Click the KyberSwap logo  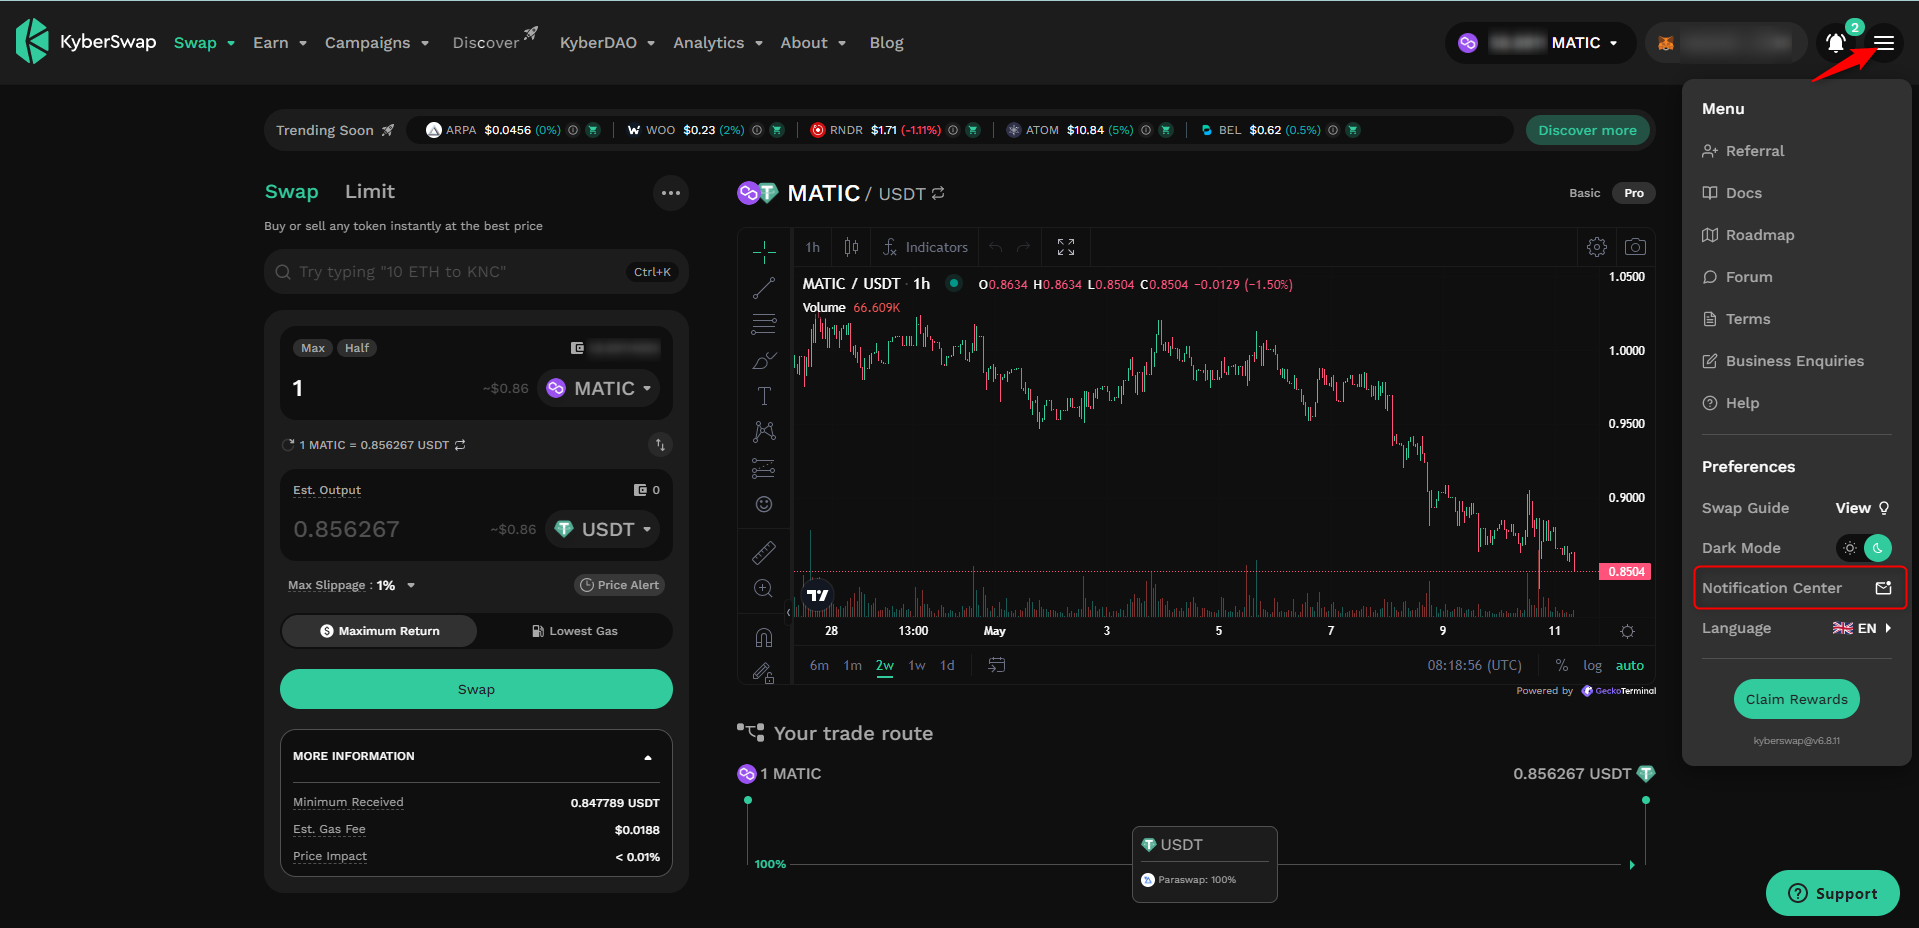click(86, 42)
